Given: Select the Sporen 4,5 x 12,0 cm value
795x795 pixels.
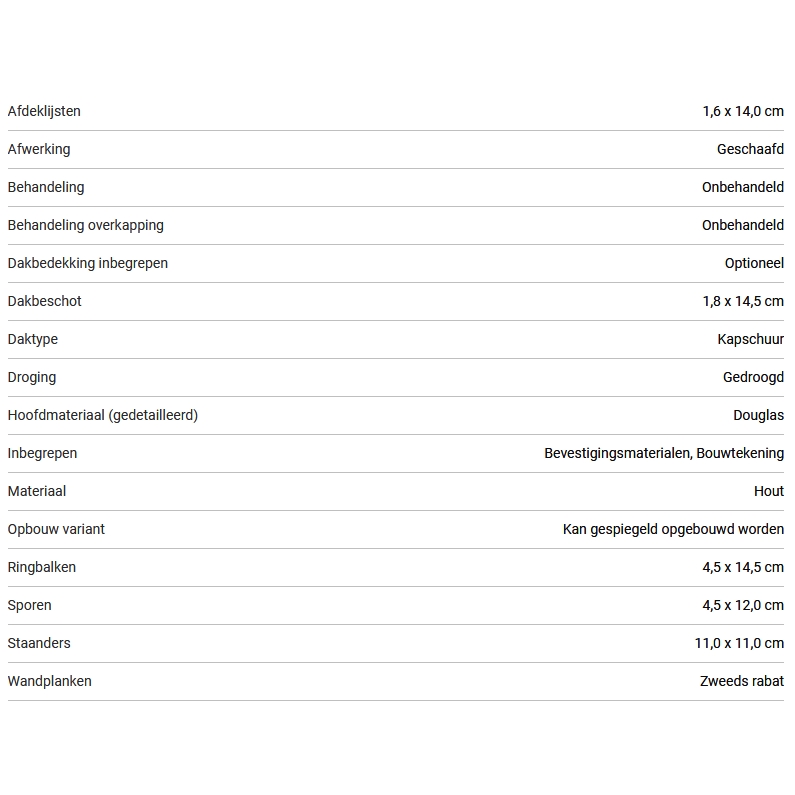Looking at the screenshot, I should pos(743,605).
